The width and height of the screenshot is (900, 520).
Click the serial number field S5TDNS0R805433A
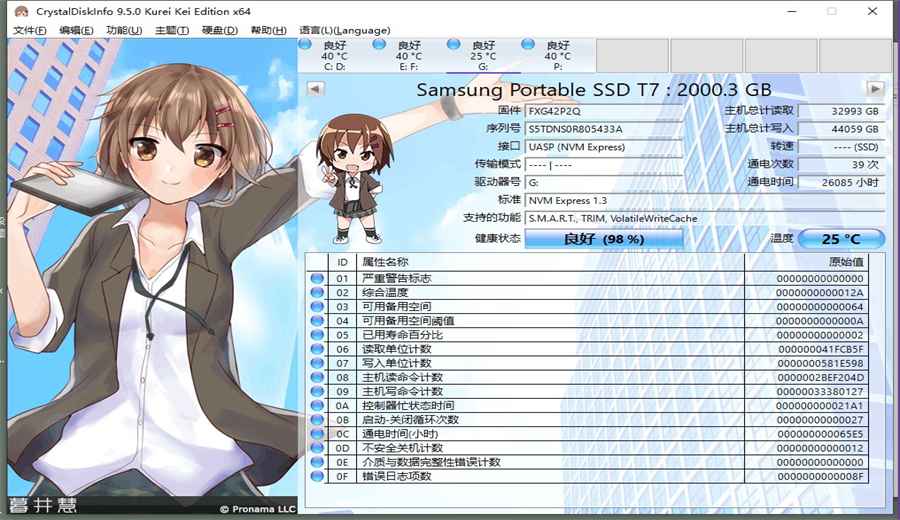tap(604, 129)
